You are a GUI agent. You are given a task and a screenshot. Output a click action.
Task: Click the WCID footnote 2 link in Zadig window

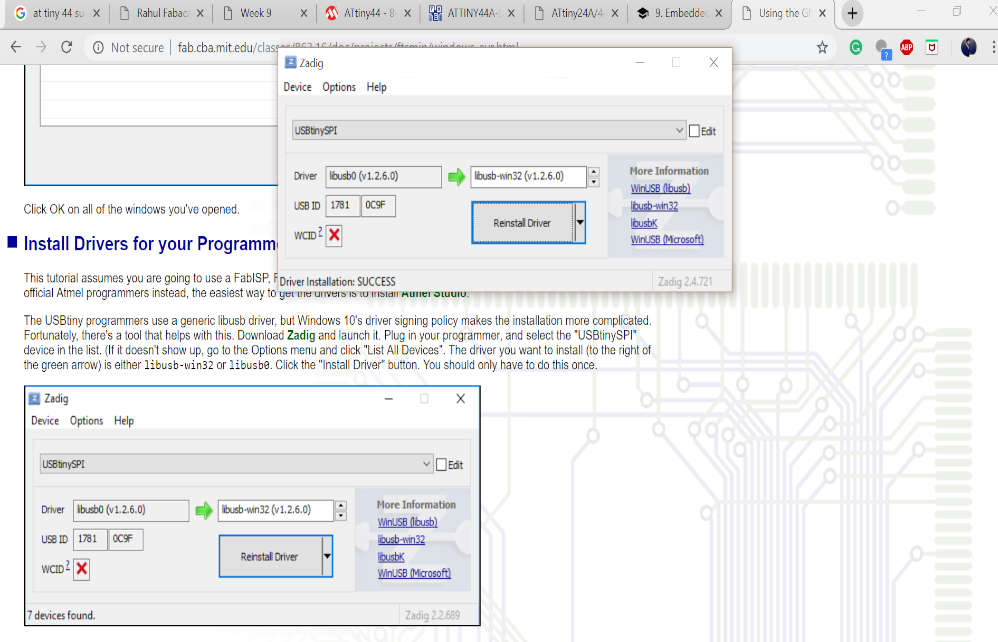tap(320, 231)
